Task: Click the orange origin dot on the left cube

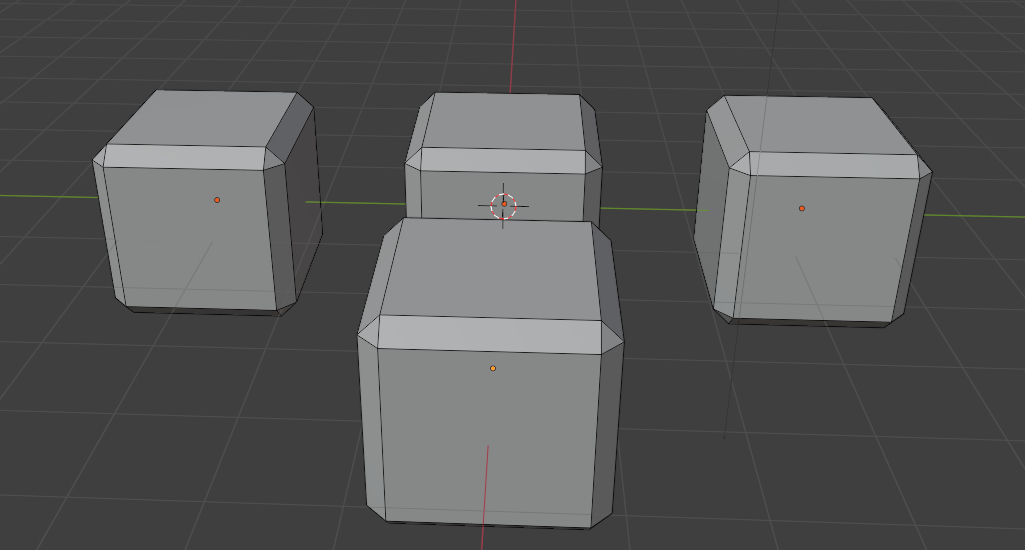Action: 217,200
